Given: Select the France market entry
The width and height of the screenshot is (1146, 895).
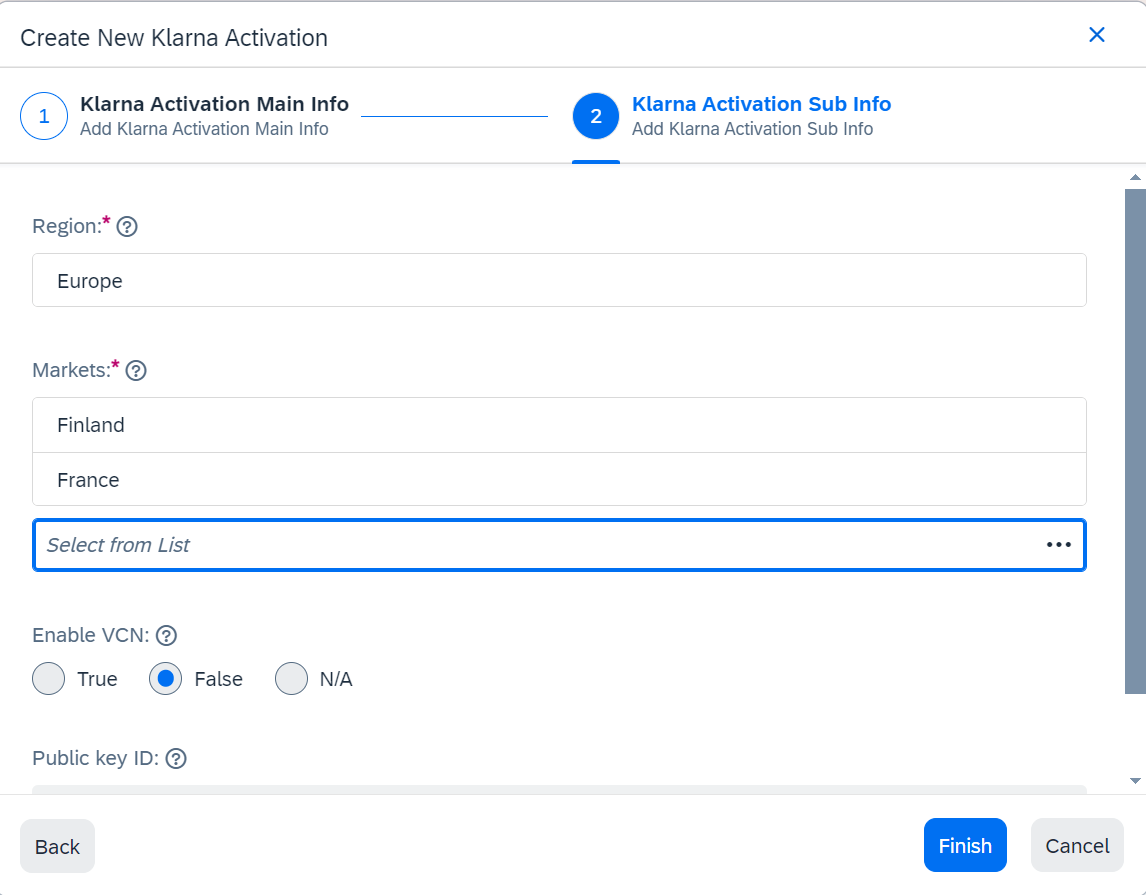Looking at the screenshot, I should click(559, 479).
